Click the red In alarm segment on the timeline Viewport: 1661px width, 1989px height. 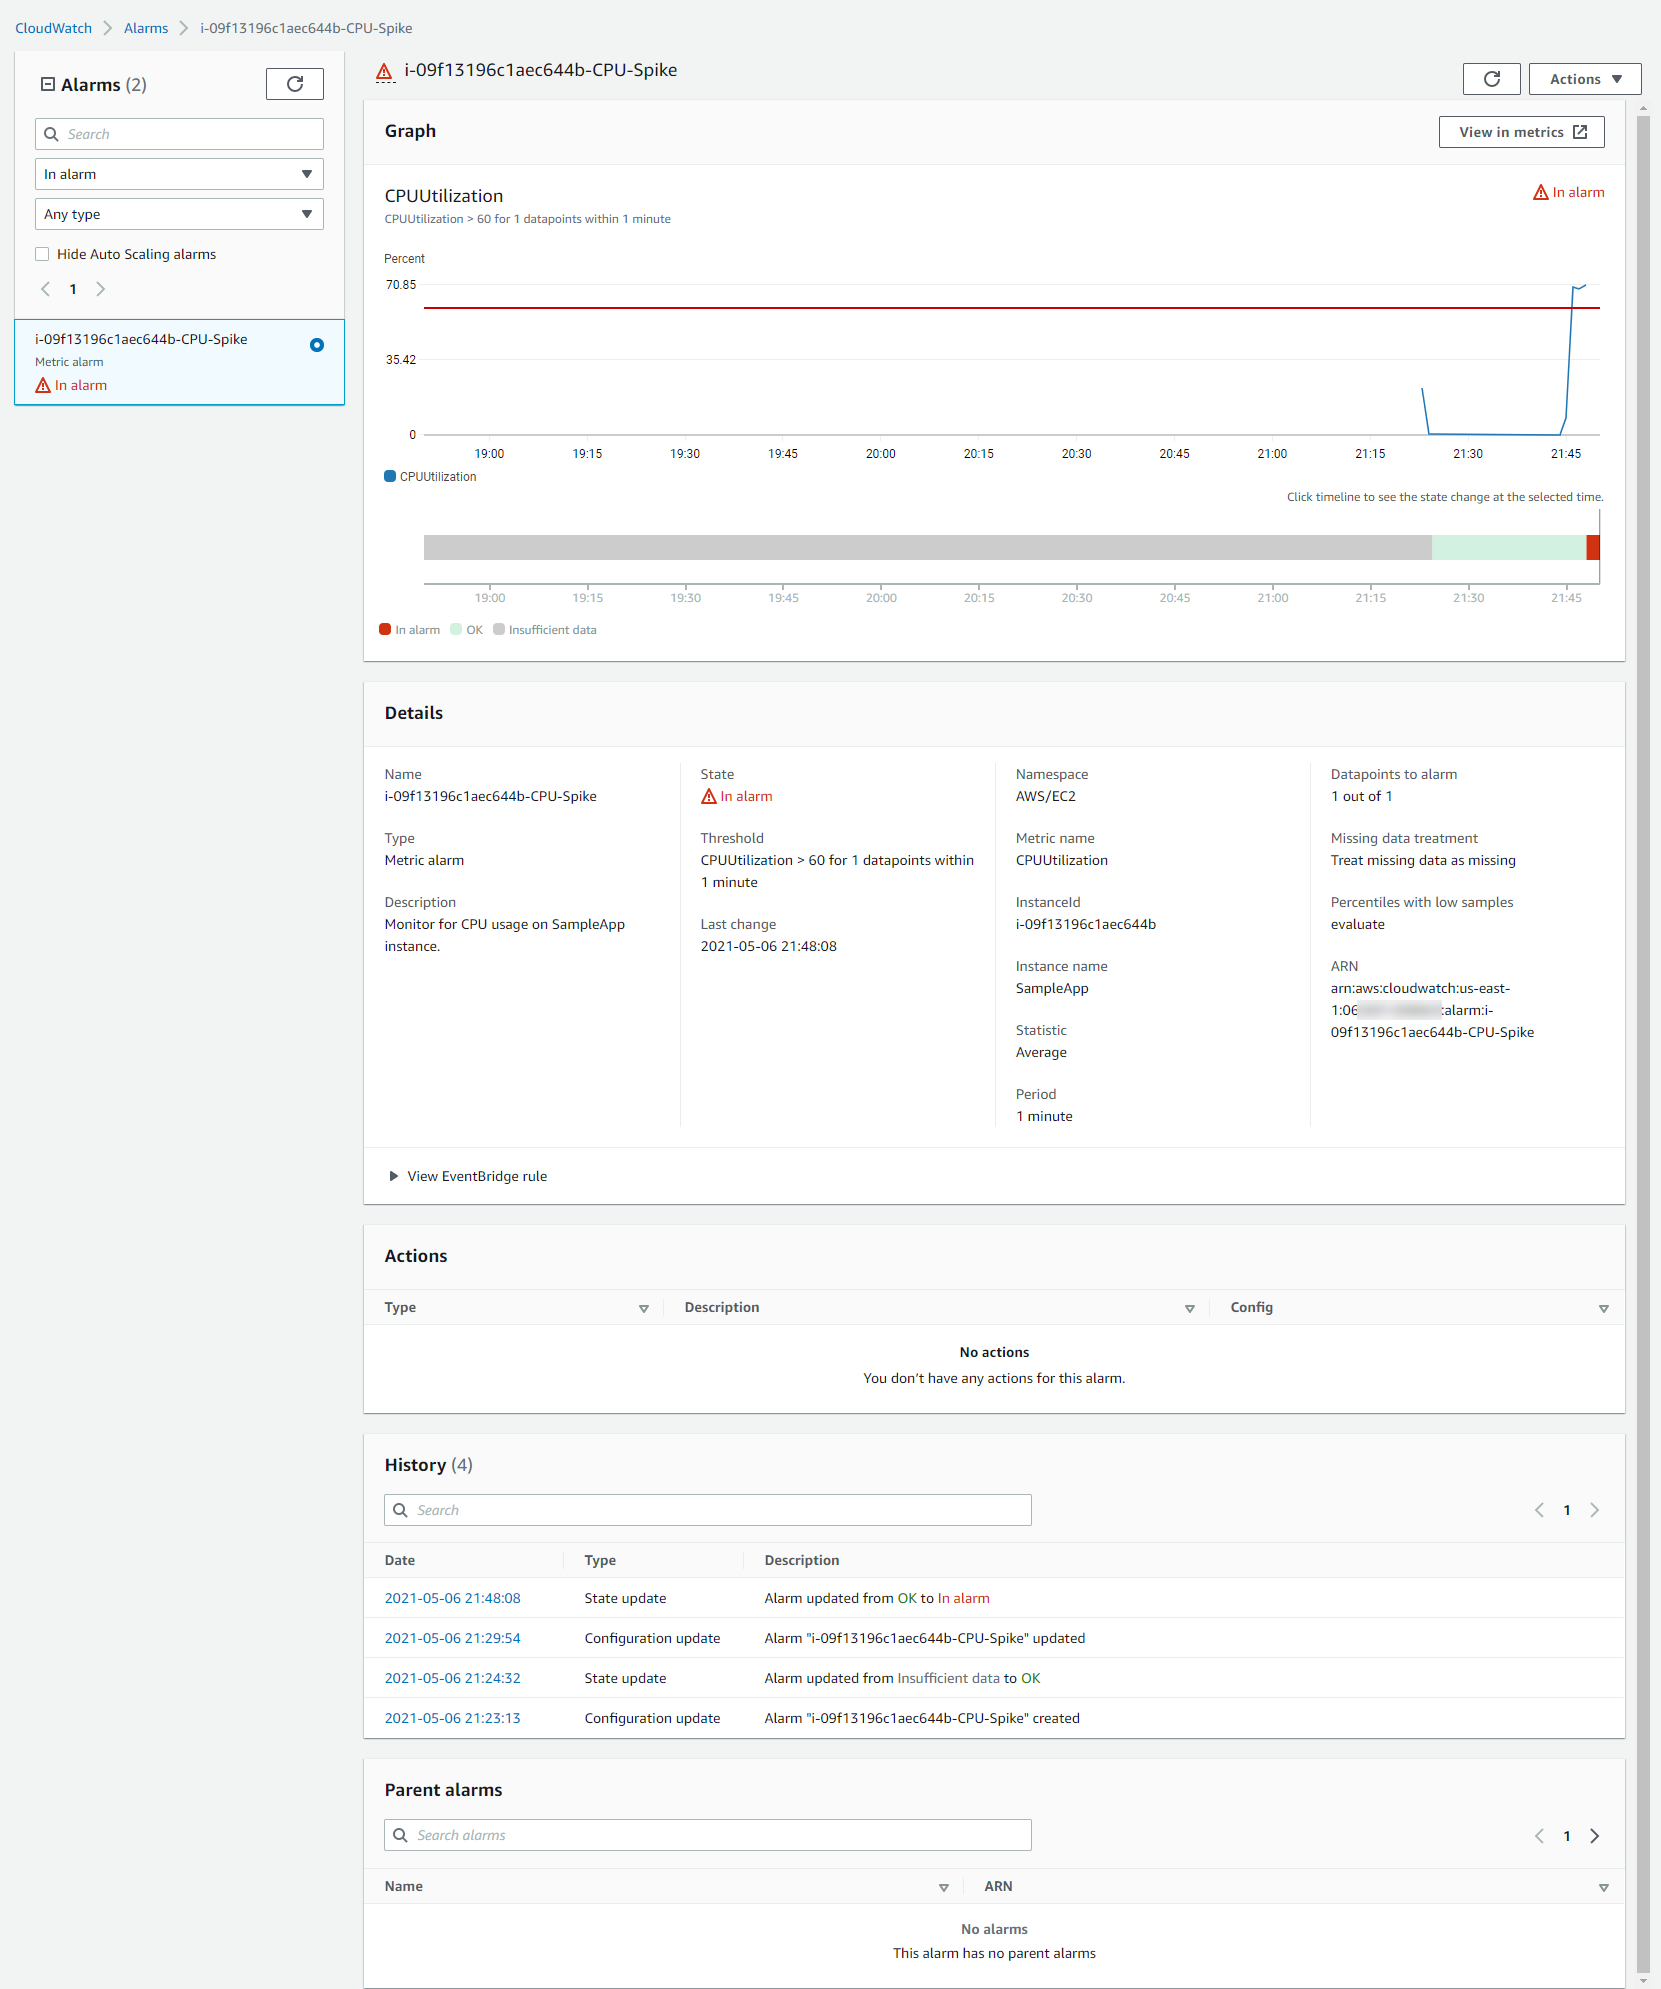tap(1593, 547)
